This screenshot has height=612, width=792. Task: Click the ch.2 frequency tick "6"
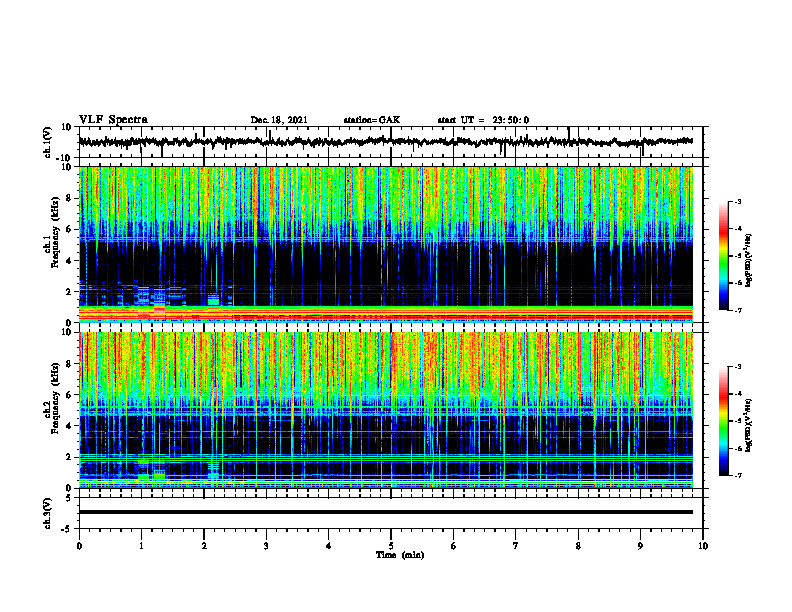coord(70,395)
